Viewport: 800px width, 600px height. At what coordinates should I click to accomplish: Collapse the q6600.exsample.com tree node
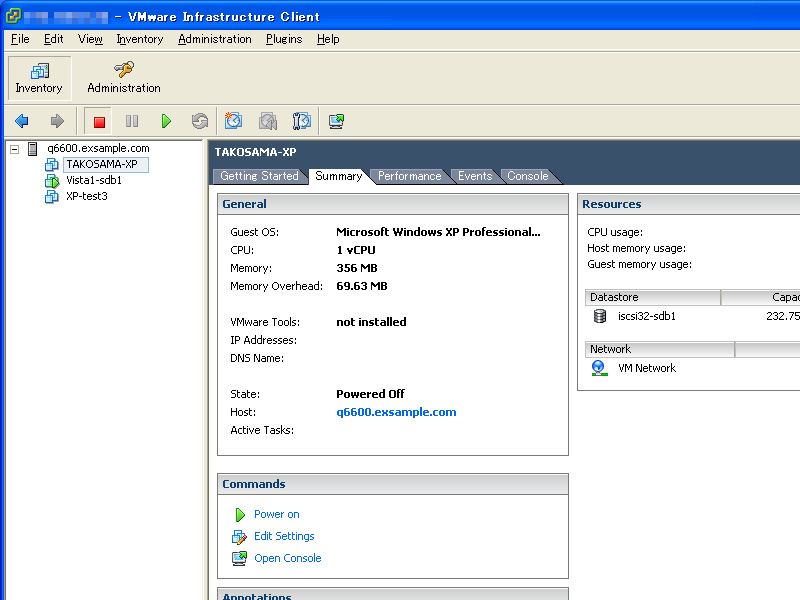click(x=15, y=149)
